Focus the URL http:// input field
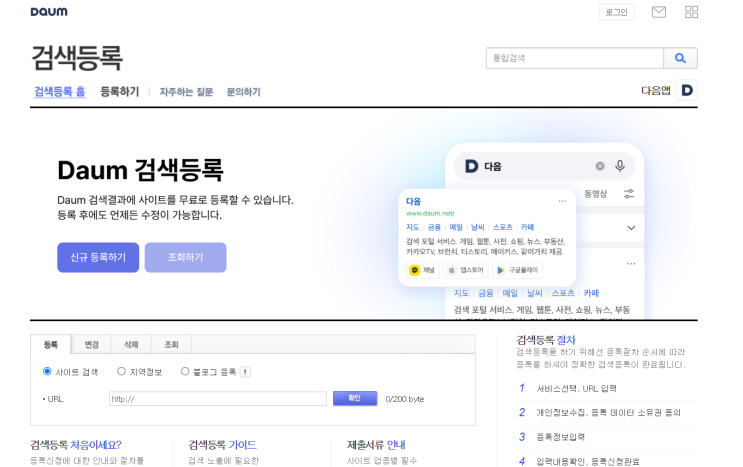743x467 pixels. [217, 399]
